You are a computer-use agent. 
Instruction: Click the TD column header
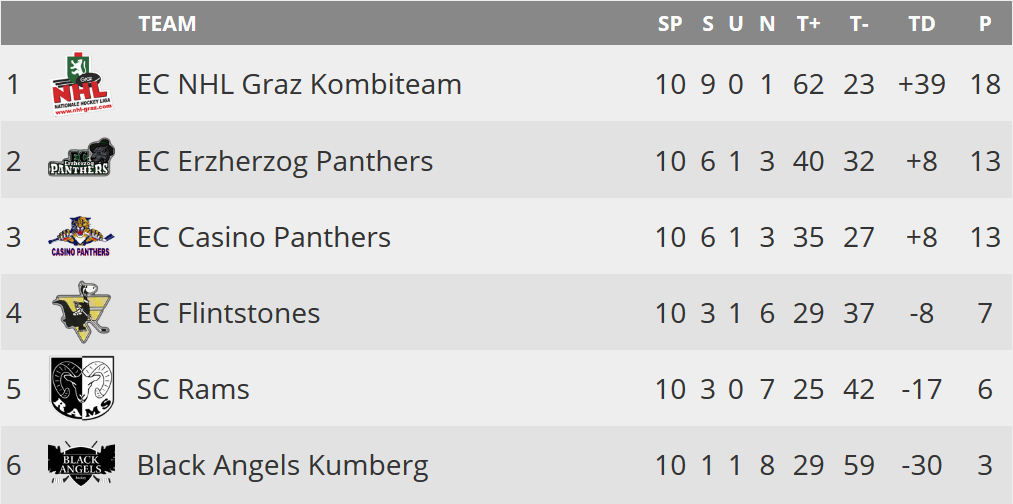click(922, 24)
